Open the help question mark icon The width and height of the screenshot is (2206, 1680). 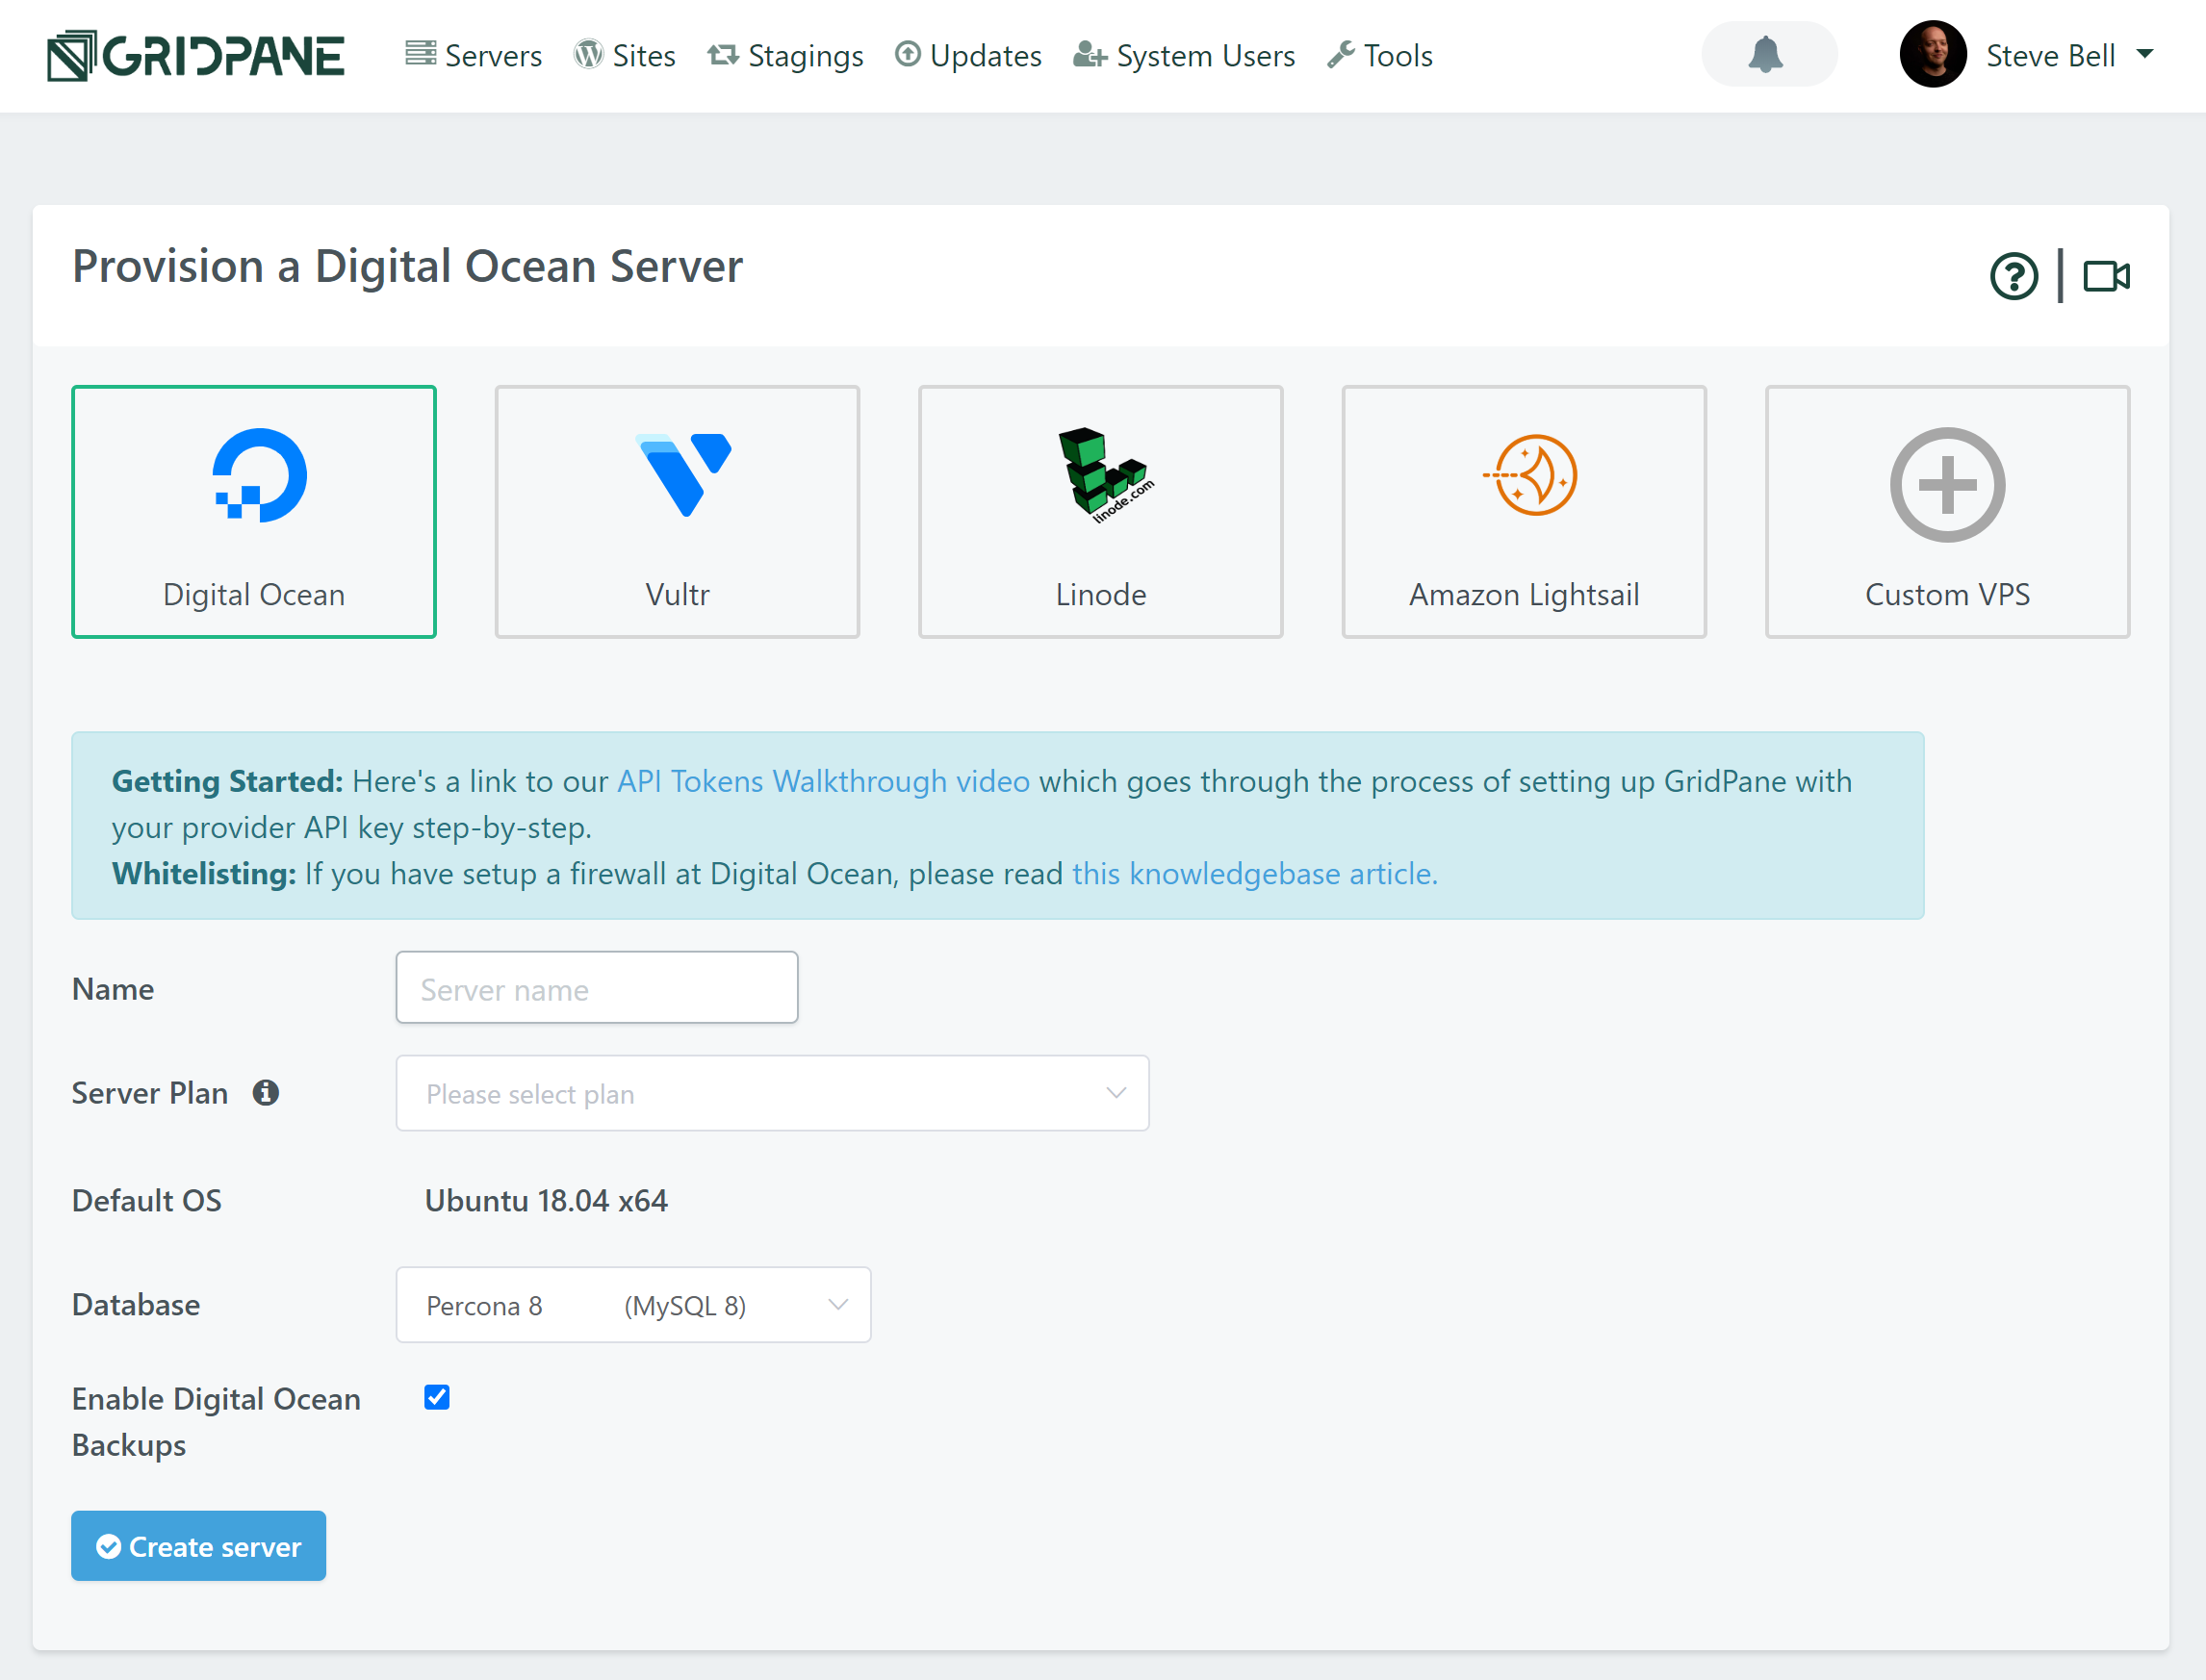pos(2014,276)
